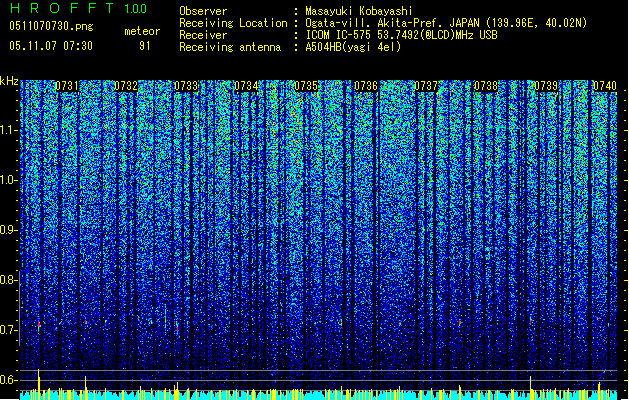The width and height of the screenshot is (629, 400).
Task: Click the meteor count 91
Action: click(145, 46)
